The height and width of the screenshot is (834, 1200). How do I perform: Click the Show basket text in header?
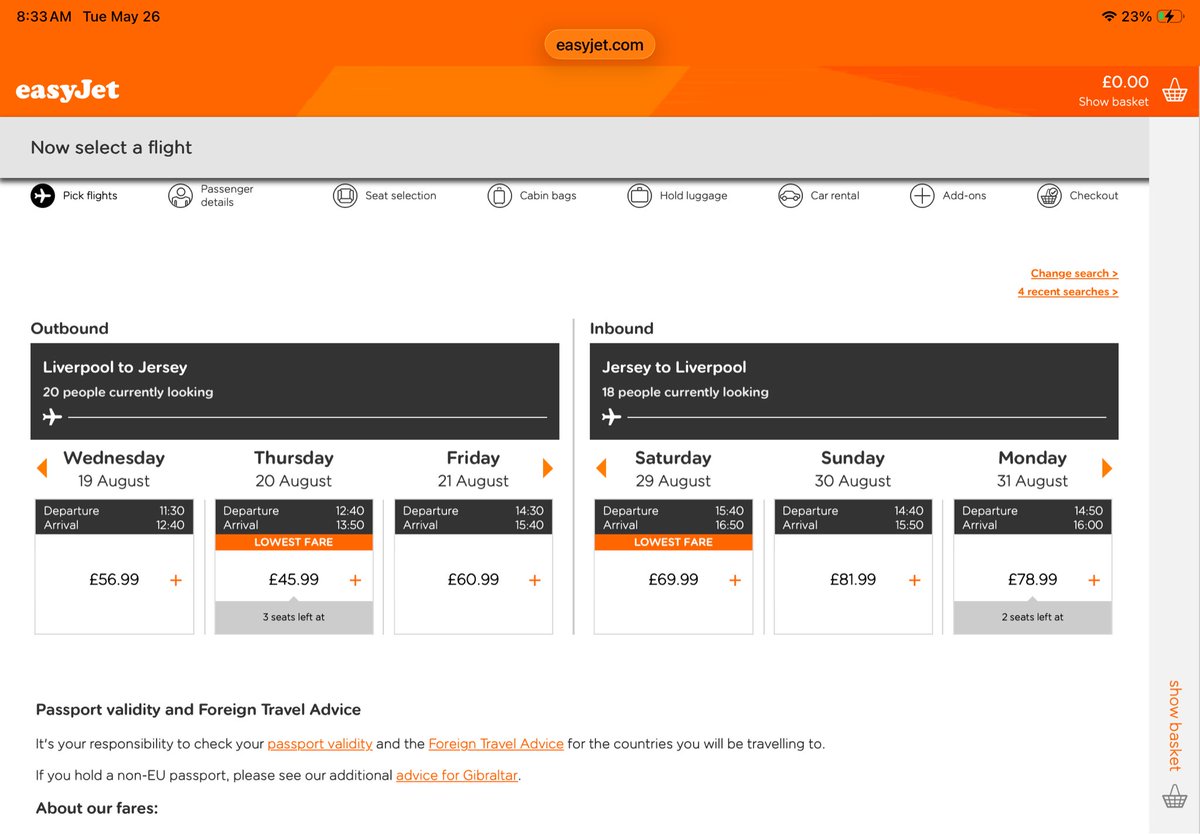(x=1113, y=102)
